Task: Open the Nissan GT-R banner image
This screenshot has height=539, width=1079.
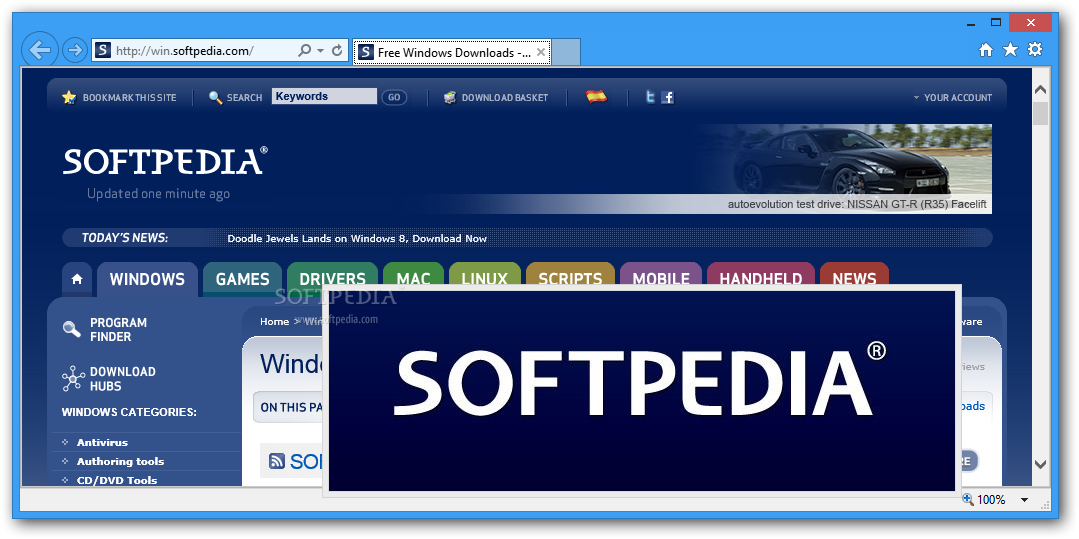Action: [843, 169]
